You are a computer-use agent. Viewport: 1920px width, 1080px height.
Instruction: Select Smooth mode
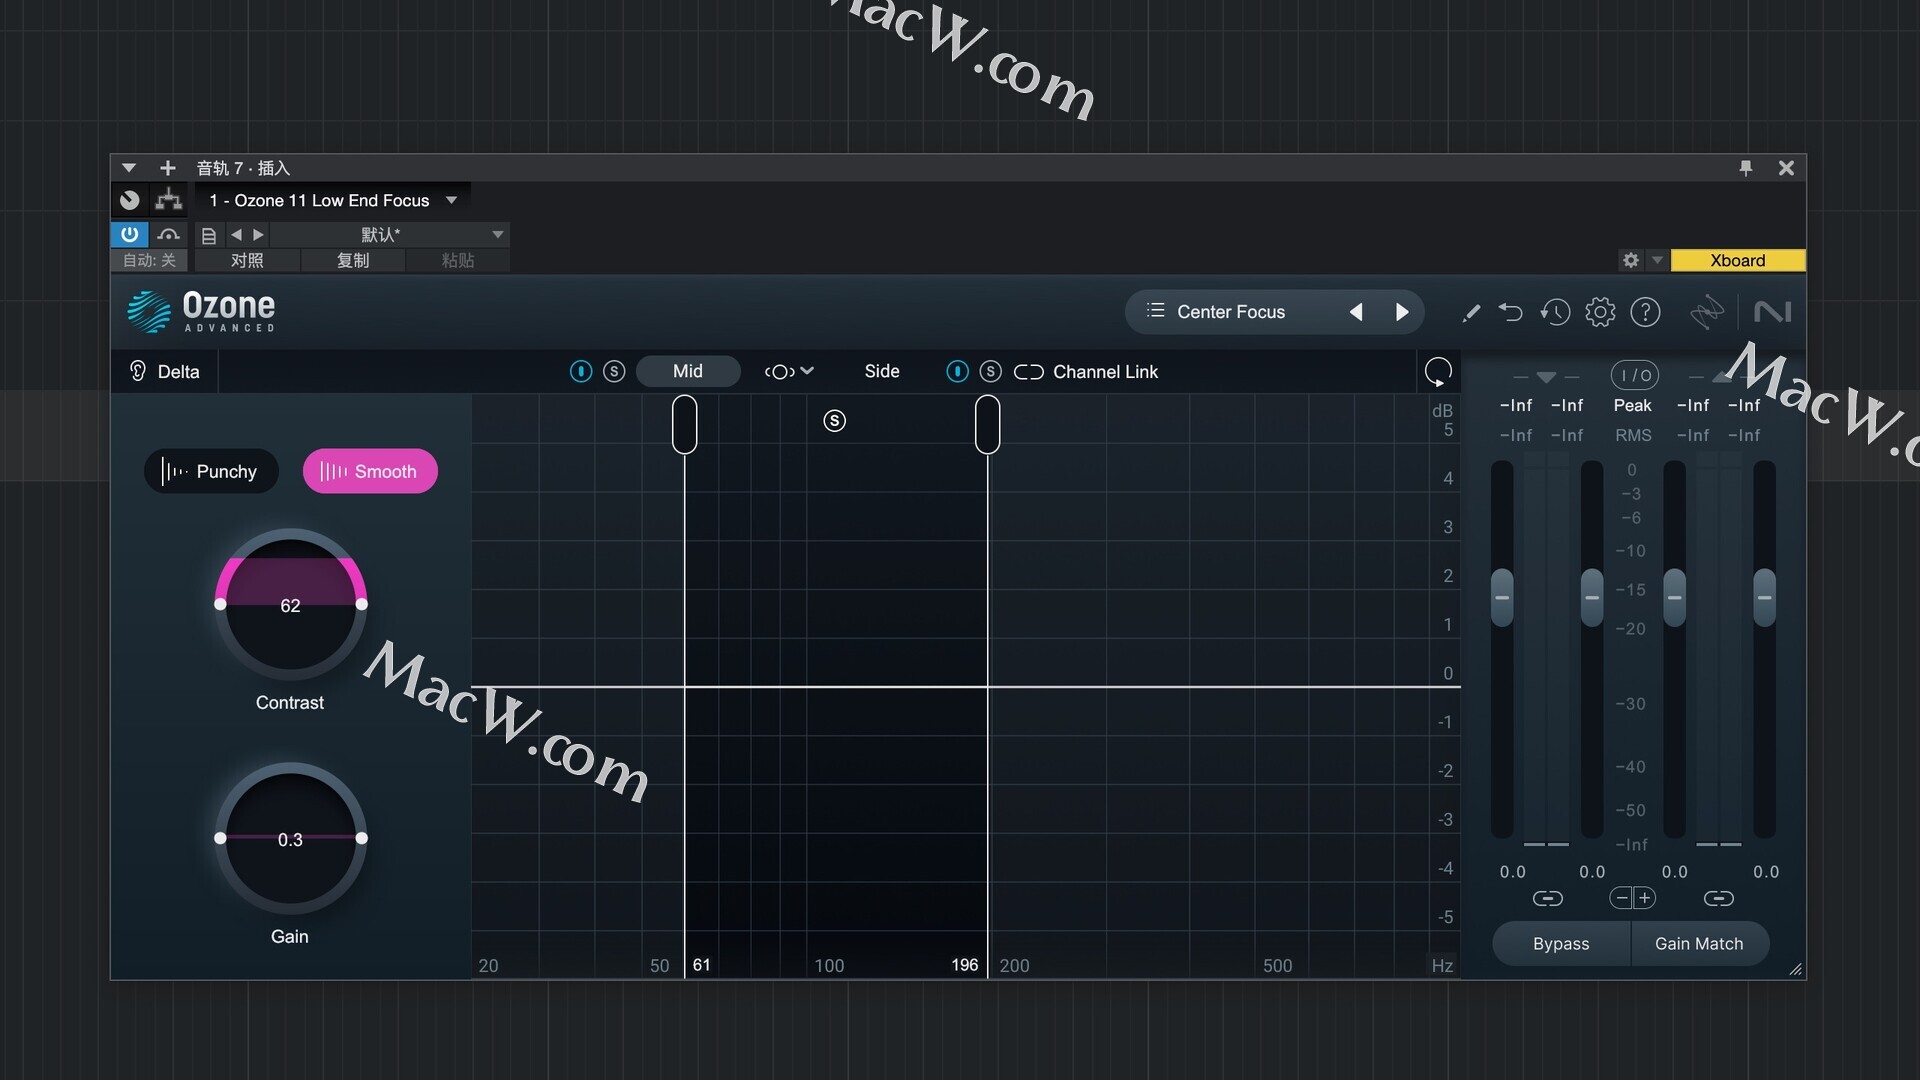(x=370, y=471)
